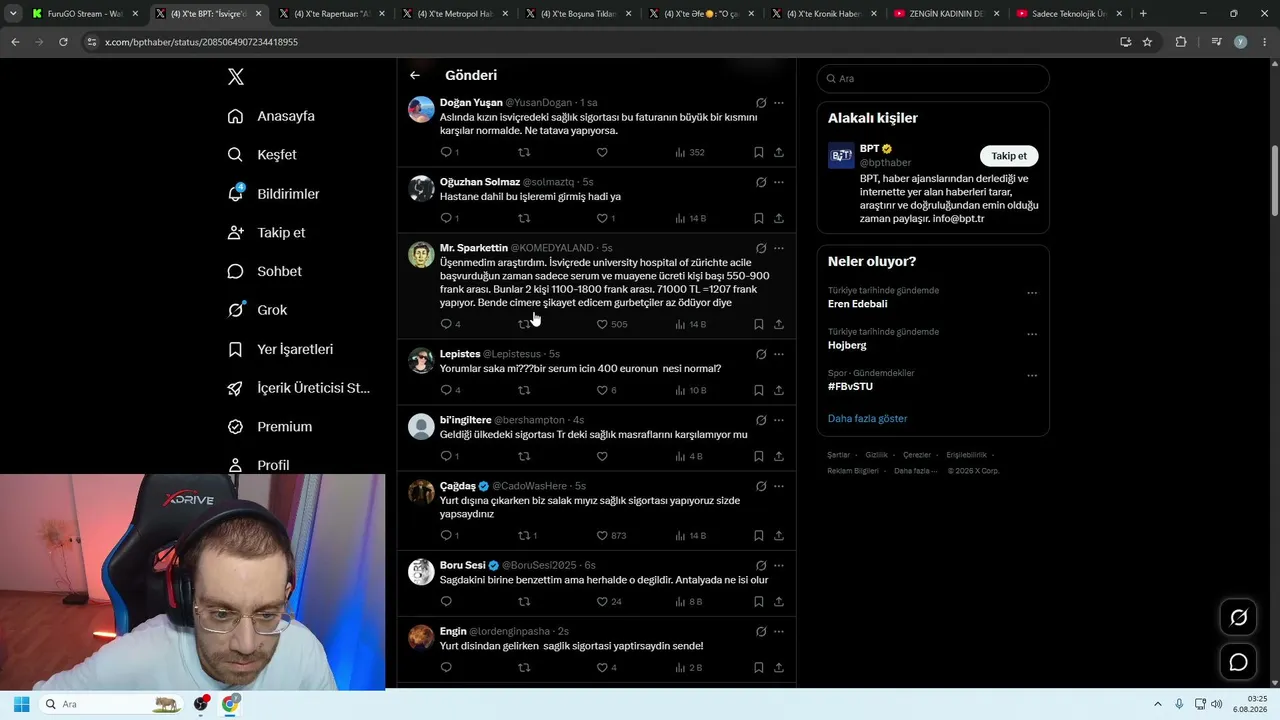
Task: Reply to bi'ingiltere's post
Action: pyautogui.click(x=446, y=456)
